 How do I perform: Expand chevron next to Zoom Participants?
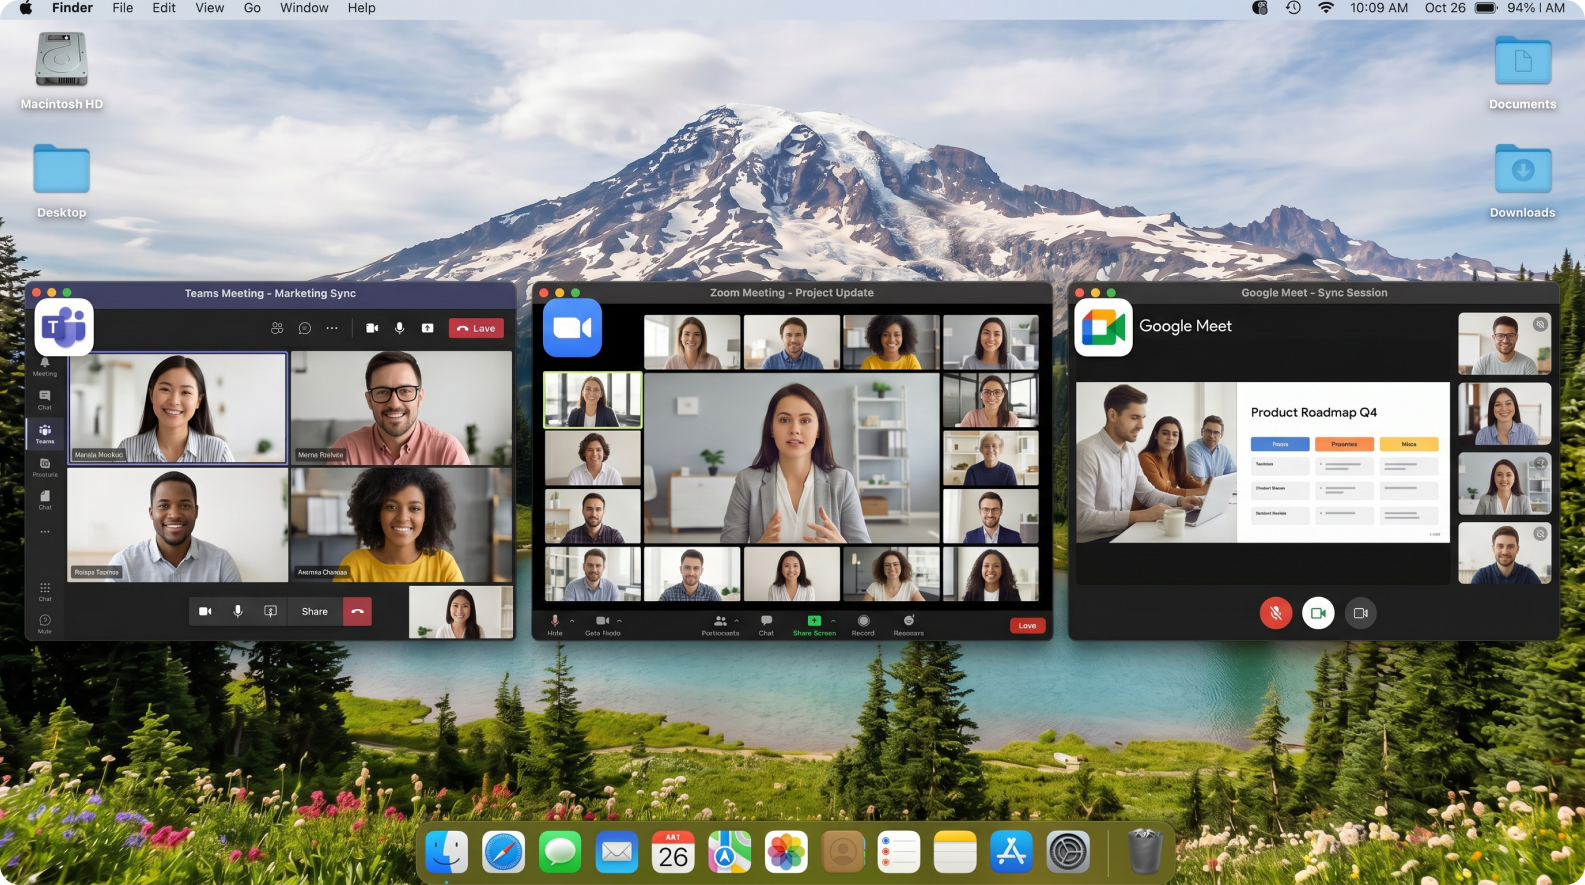(737, 621)
